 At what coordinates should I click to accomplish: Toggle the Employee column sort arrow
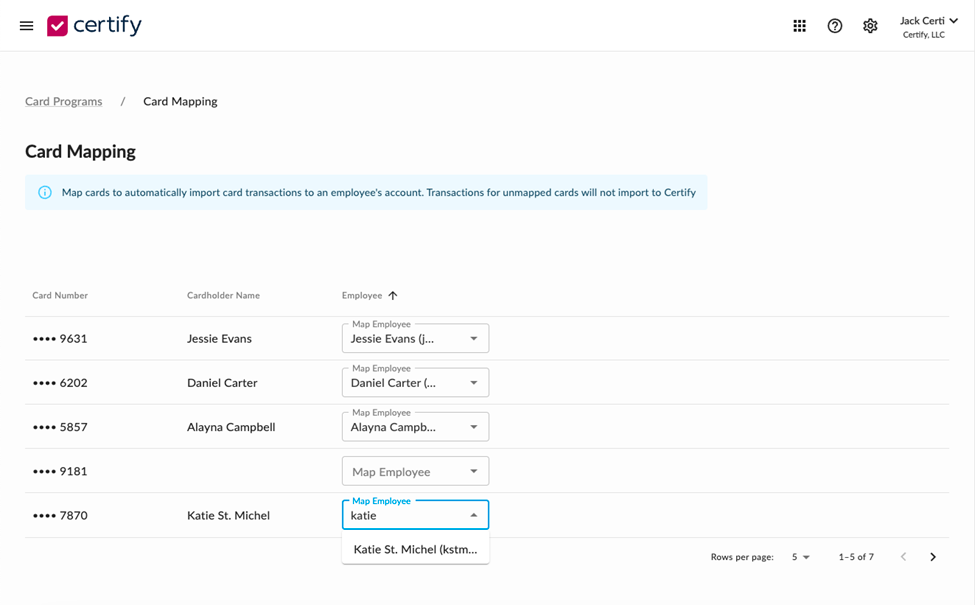click(392, 295)
